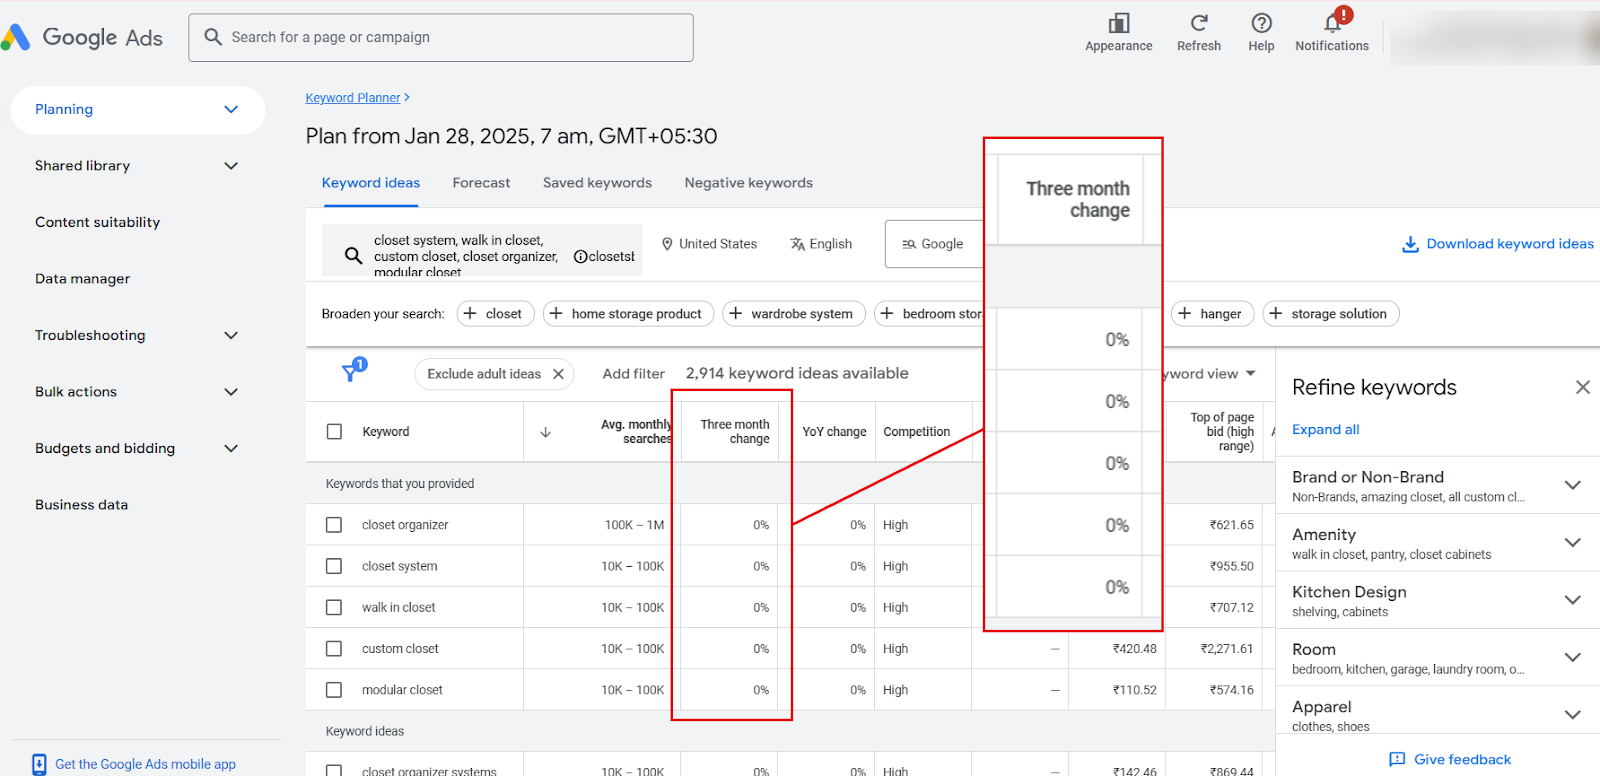The height and width of the screenshot is (776, 1600).
Task: Open the Help icon
Action: coord(1261,23)
